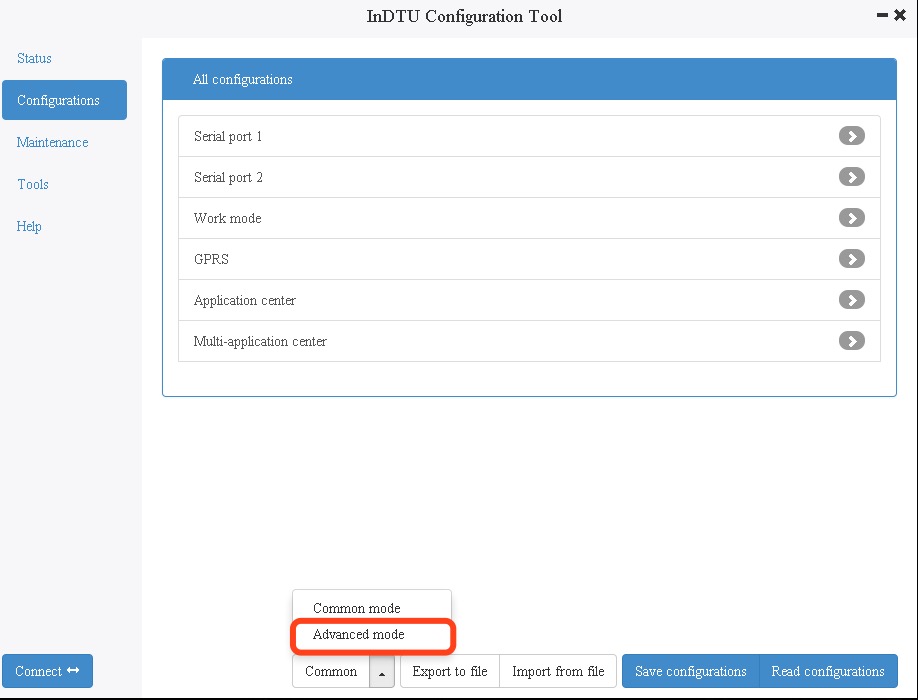
Task: Click Export to file
Action: [x=450, y=672]
